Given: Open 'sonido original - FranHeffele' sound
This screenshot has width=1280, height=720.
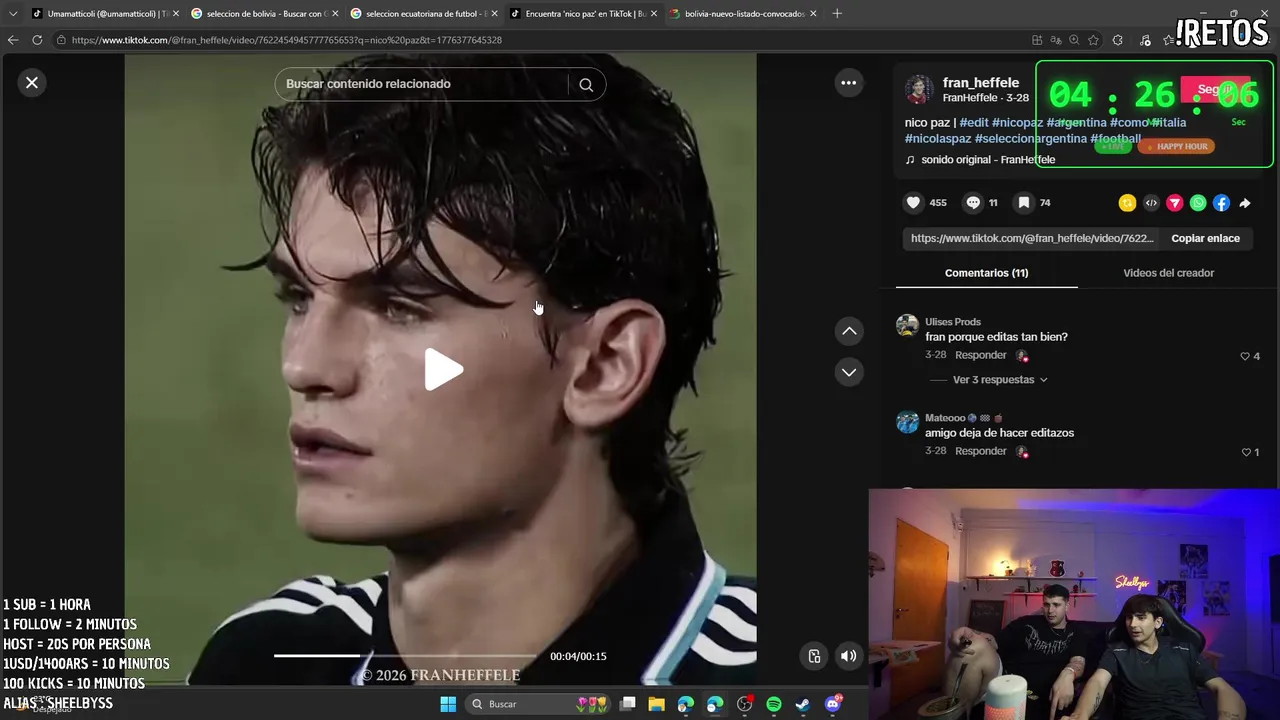Looking at the screenshot, I should pos(988,160).
